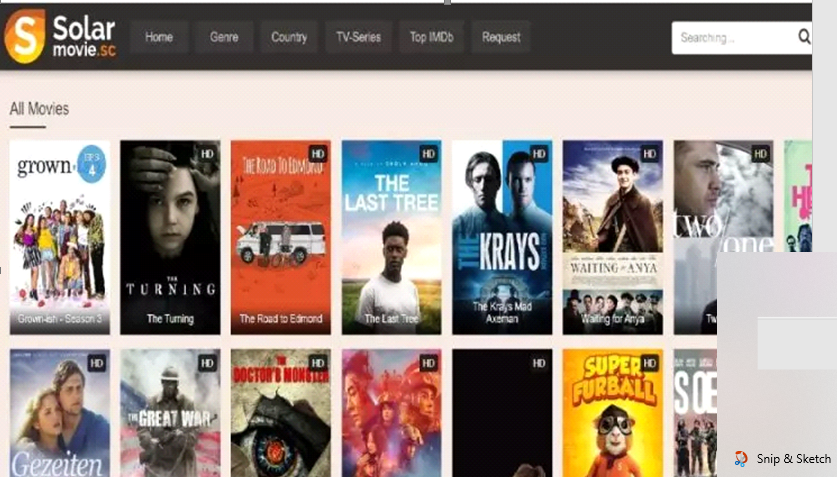
Task: Click the Snip & Sketch label
Action: (x=793, y=459)
